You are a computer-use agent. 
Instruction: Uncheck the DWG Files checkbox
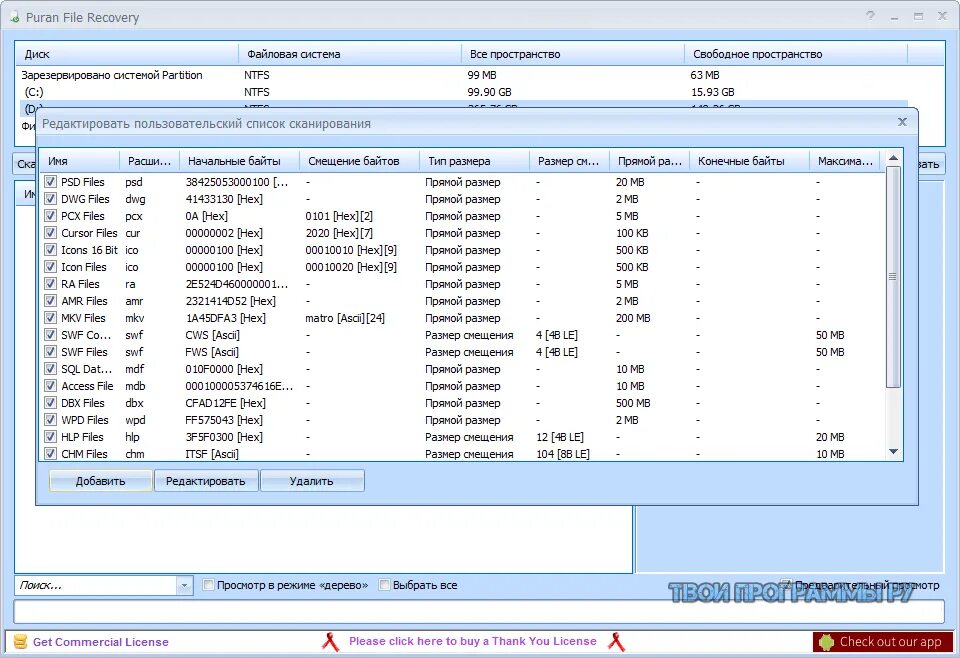point(50,199)
